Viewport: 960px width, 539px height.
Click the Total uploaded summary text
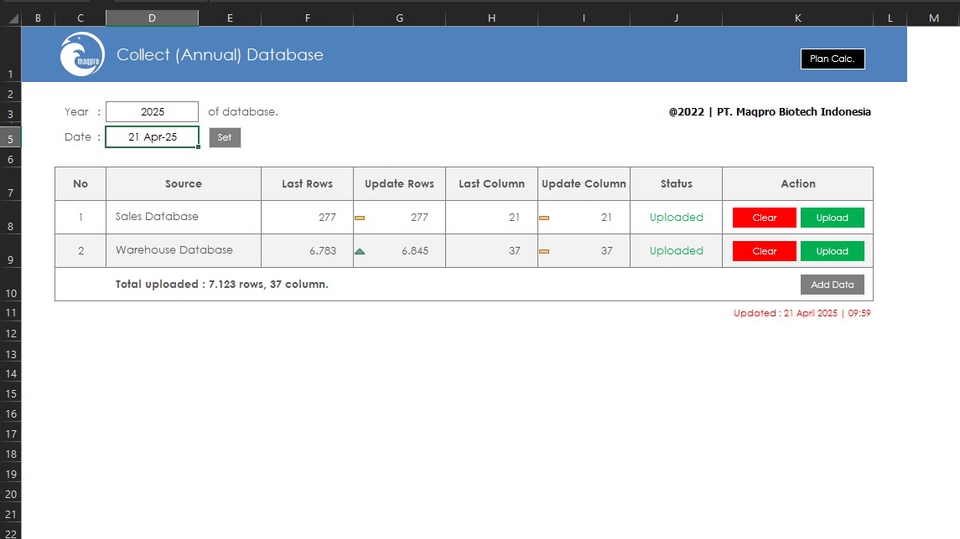[x=222, y=284]
